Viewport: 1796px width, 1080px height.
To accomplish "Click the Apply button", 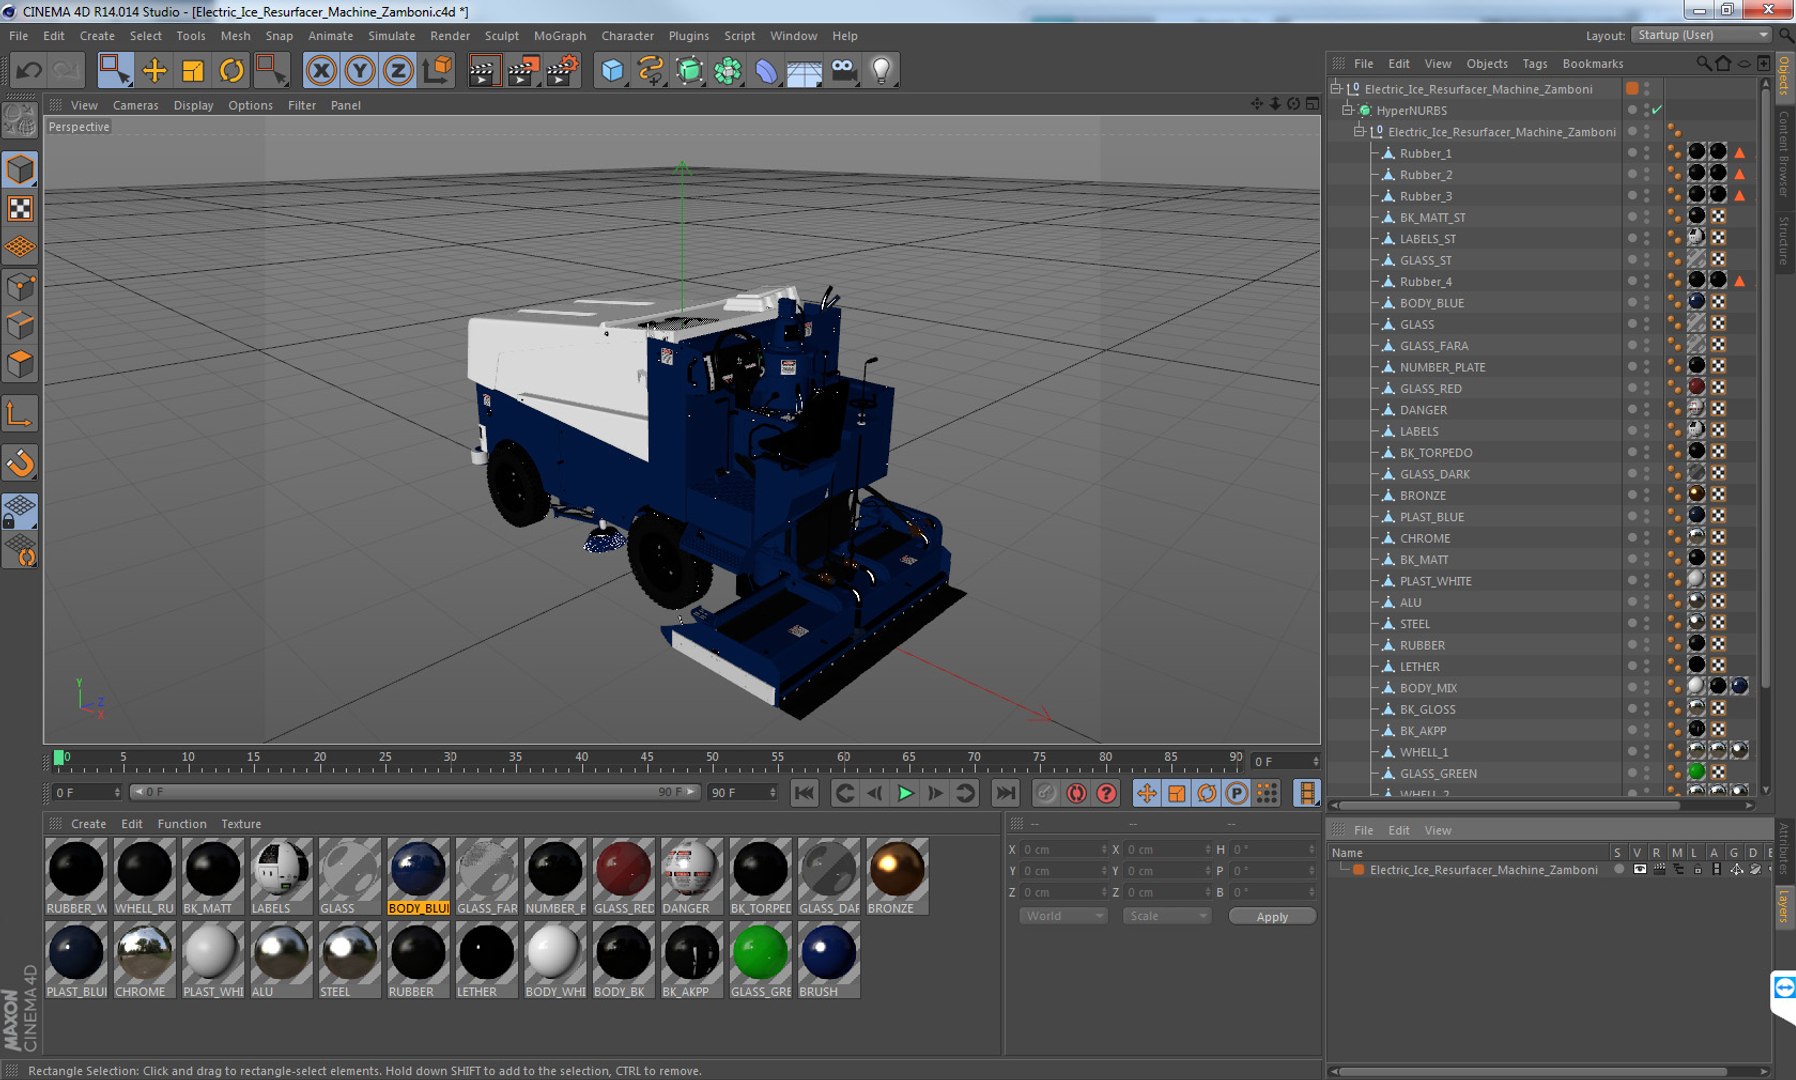I will (x=1272, y=916).
